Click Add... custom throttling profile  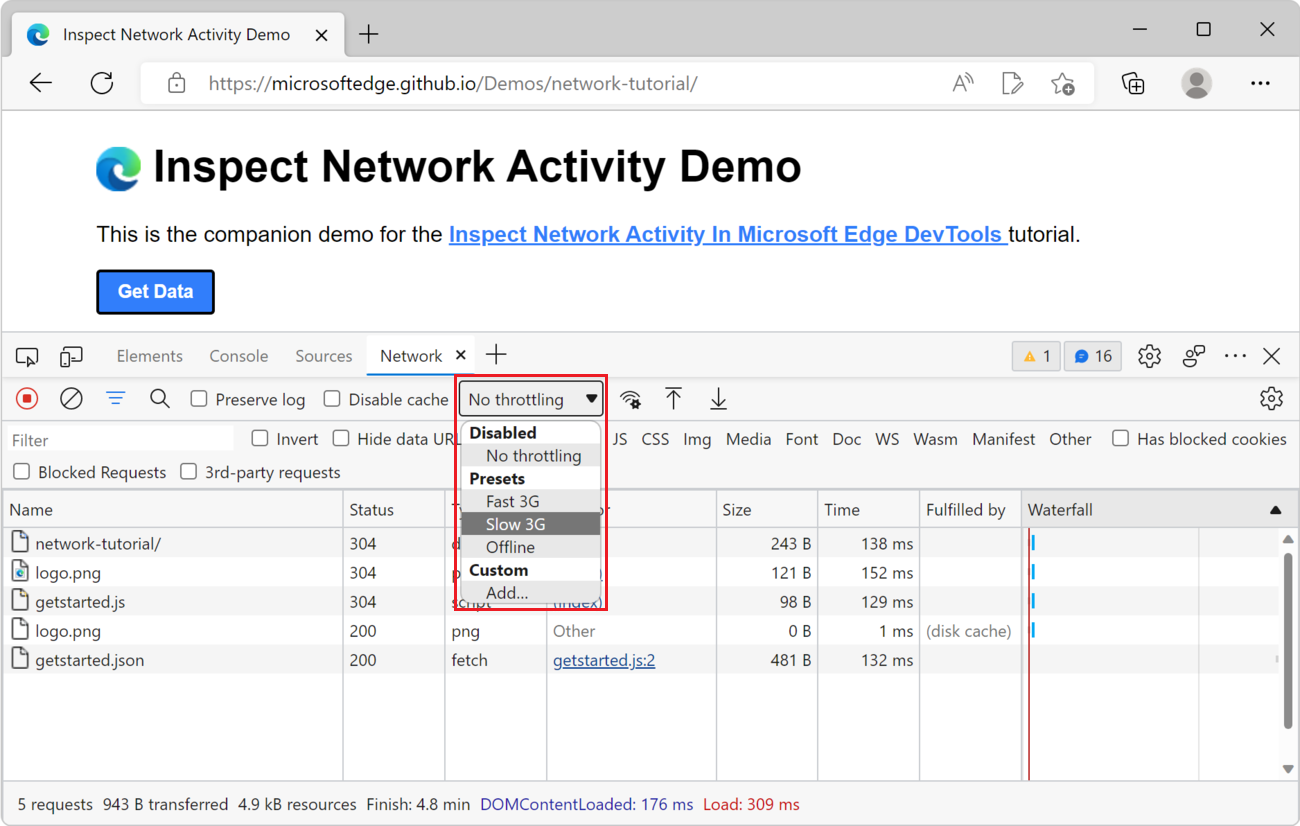[x=531, y=593]
